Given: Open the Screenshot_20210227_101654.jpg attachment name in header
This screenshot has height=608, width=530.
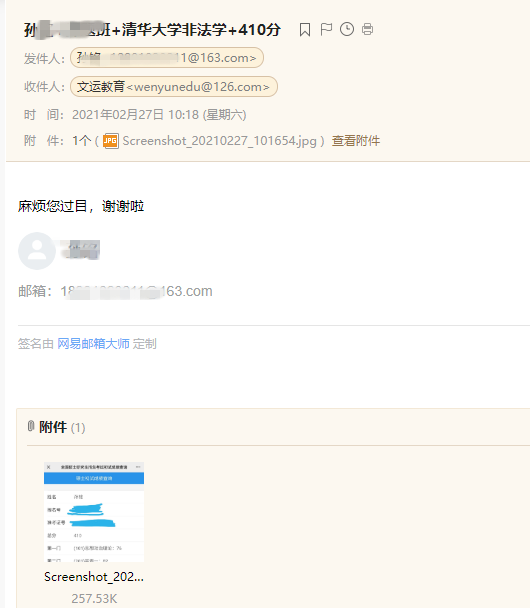Looking at the screenshot, I should click(219, 141).
